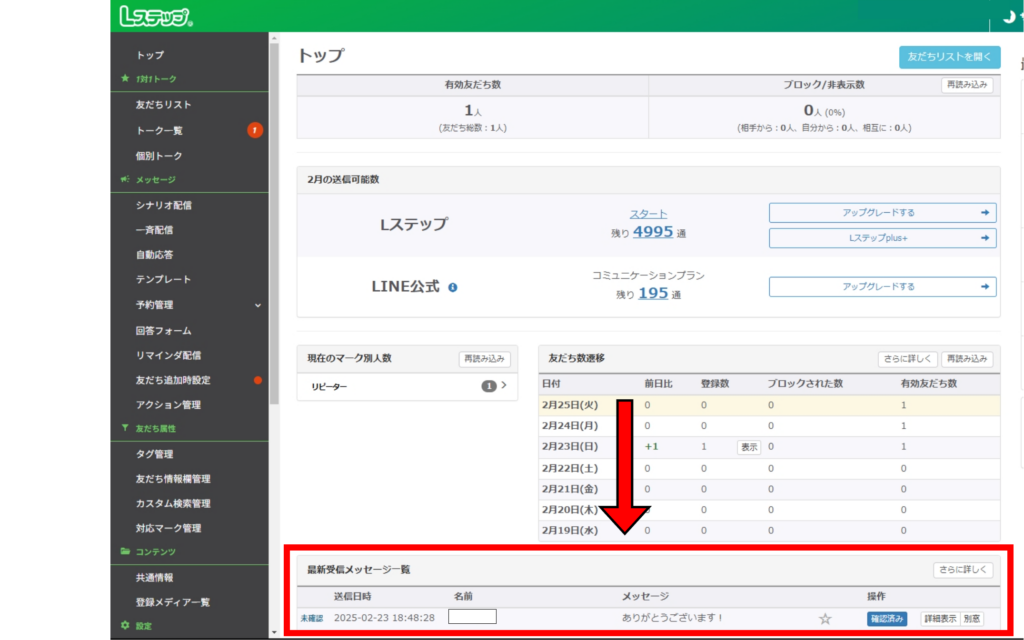Click the gear icon beside 設定

click(125, 626)
